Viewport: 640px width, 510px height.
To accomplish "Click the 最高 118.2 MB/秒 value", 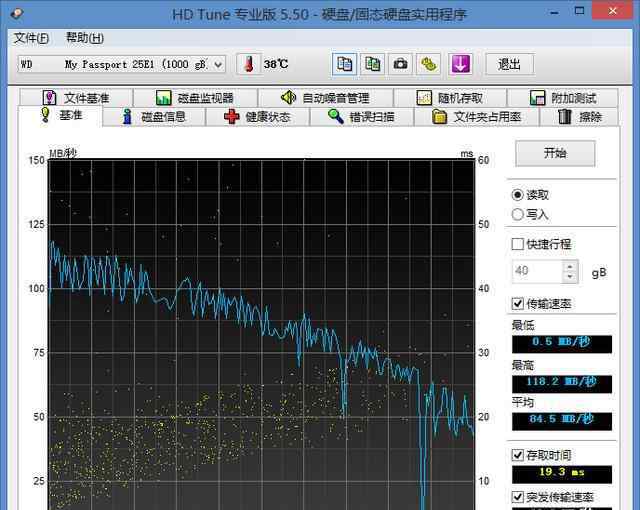I will point(562,384).
